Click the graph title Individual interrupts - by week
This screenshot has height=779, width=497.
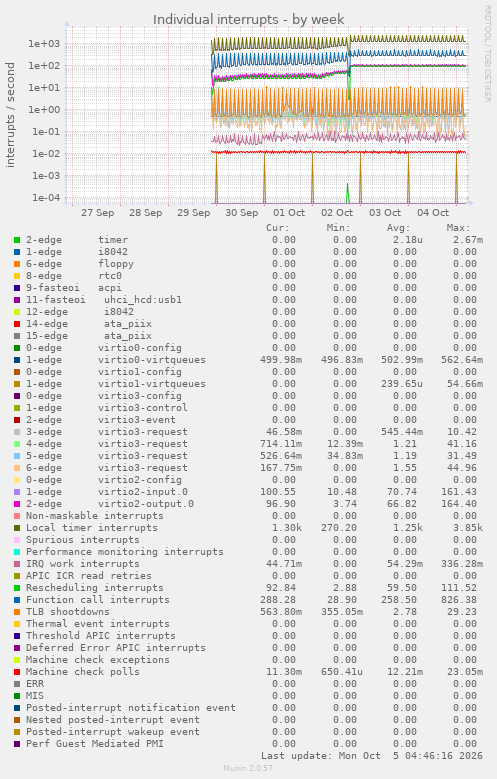pos(248,19)
